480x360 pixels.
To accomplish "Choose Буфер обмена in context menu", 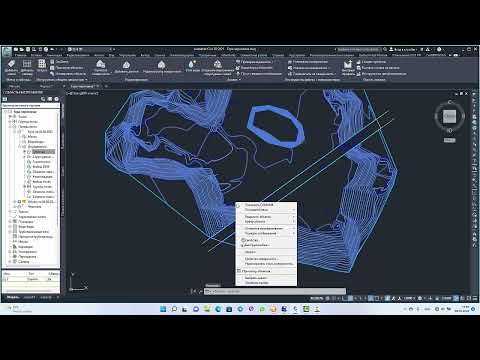I will [x=266, y=222].
